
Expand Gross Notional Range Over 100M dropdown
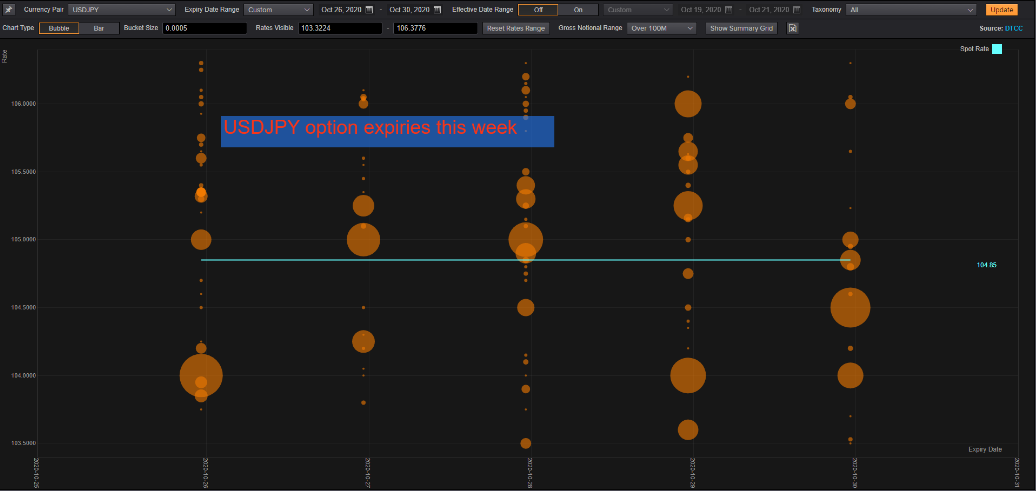(x=661, y=28)
